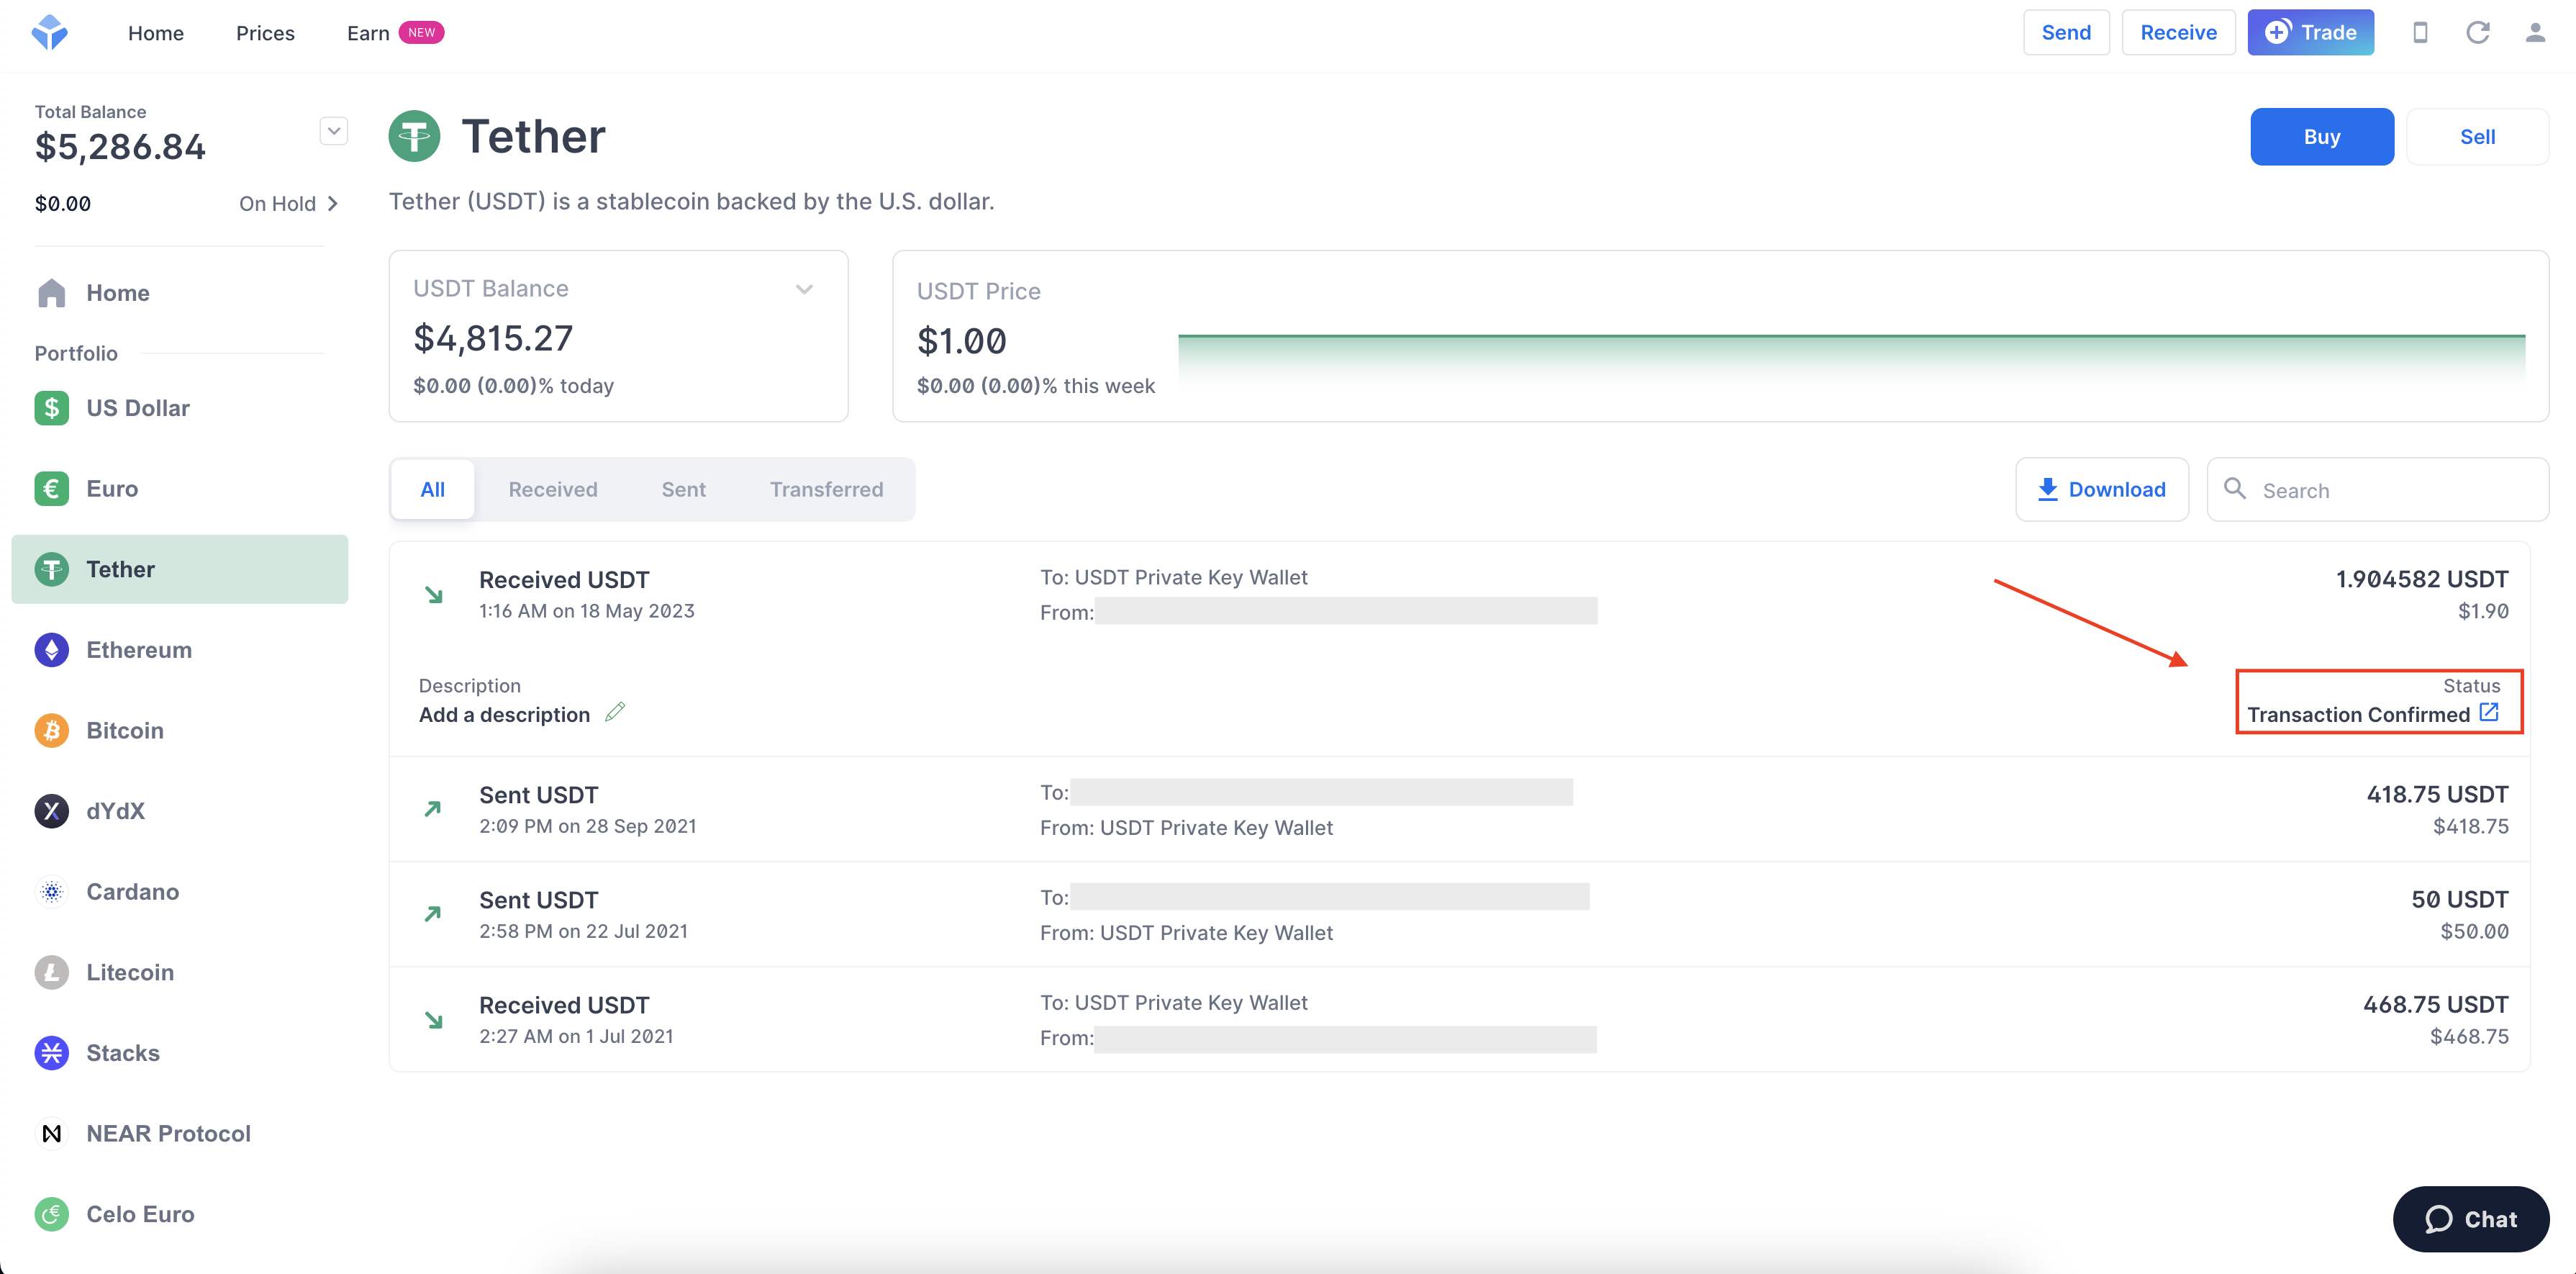Click the Receive icon in top navigation

(2175, 31)
